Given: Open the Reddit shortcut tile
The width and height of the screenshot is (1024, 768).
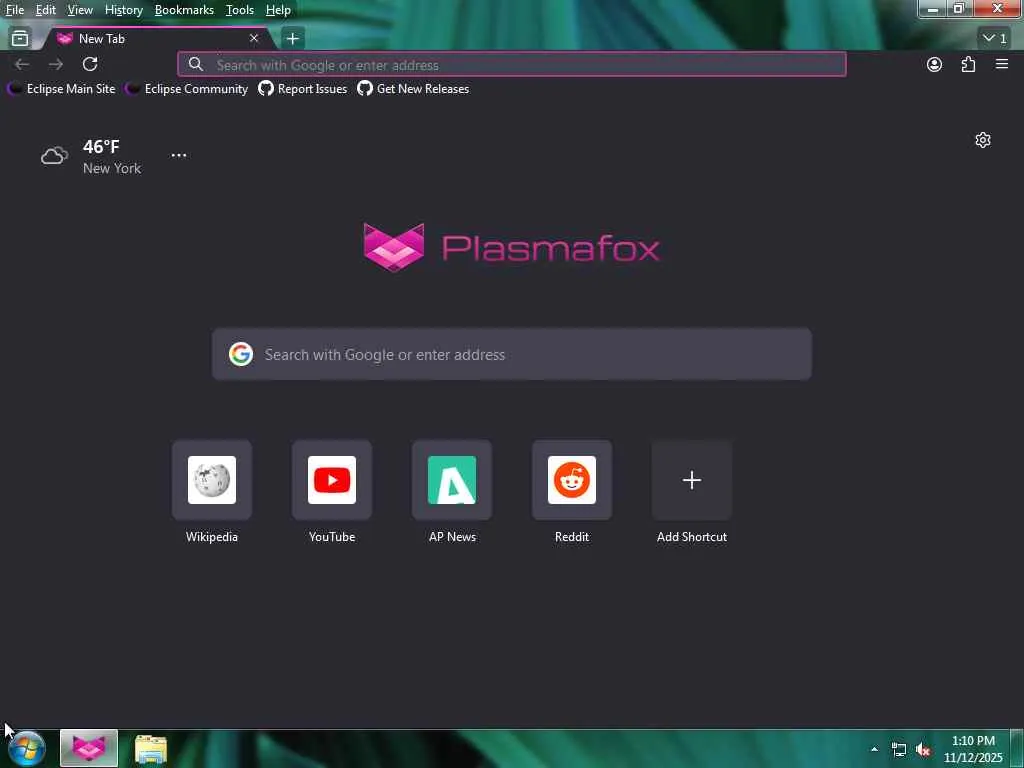Looking at the screenshot, I should click(x=572, y=480).
